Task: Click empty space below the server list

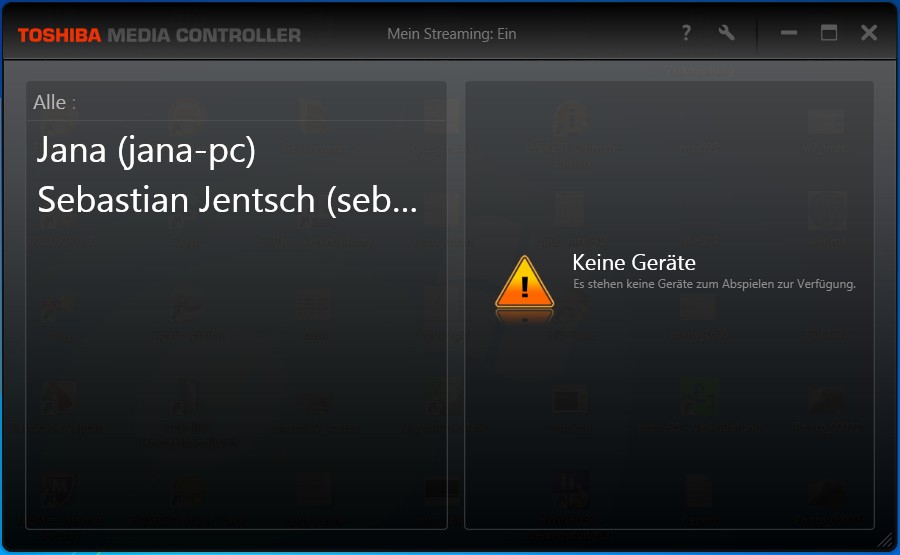Action: coord(236,373)
